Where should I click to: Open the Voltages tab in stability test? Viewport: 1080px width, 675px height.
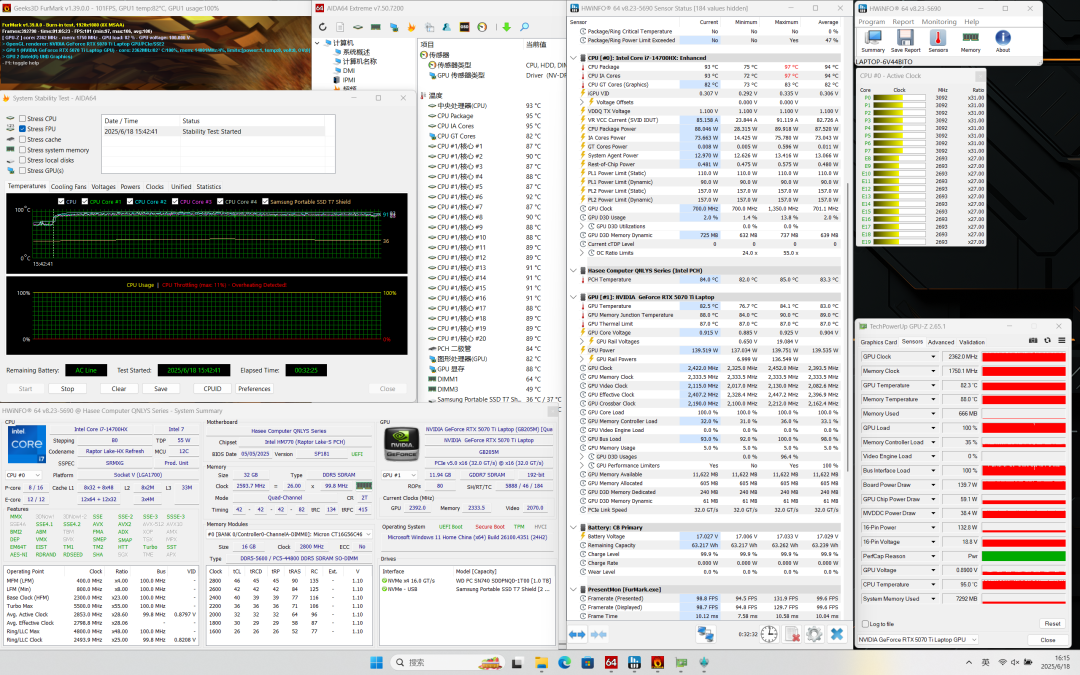(x=103, y=187)
